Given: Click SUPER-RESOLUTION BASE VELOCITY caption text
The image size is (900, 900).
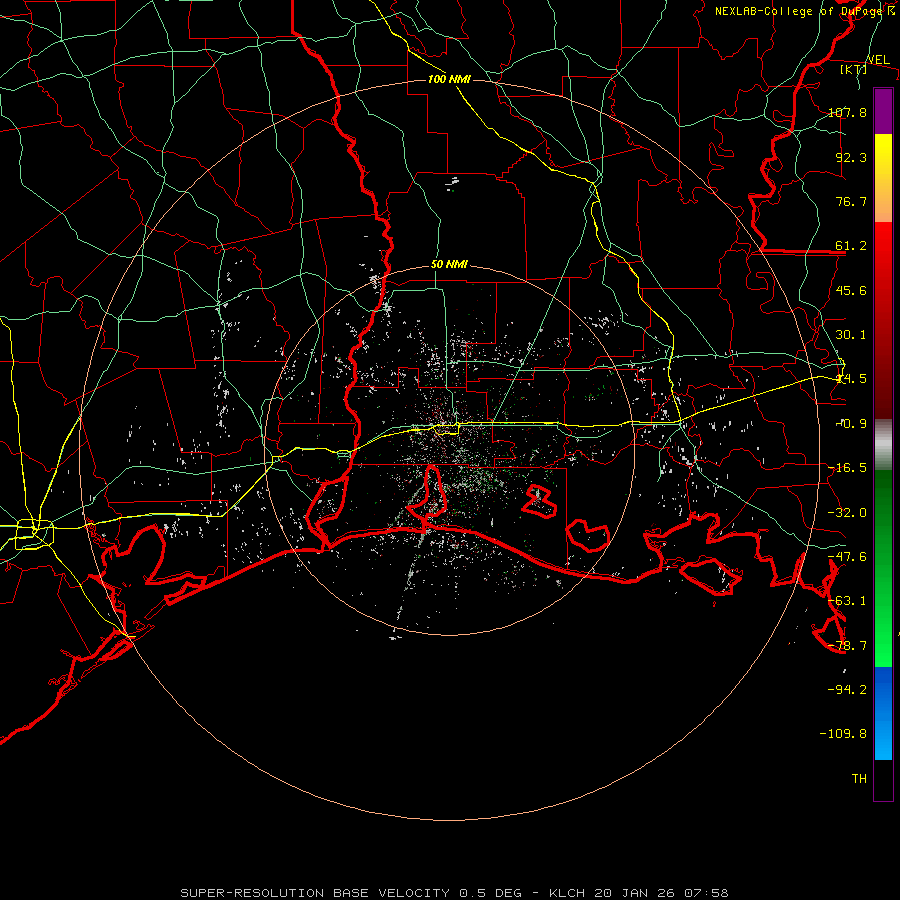Looking at the screenshot, I should pos(315,893).
